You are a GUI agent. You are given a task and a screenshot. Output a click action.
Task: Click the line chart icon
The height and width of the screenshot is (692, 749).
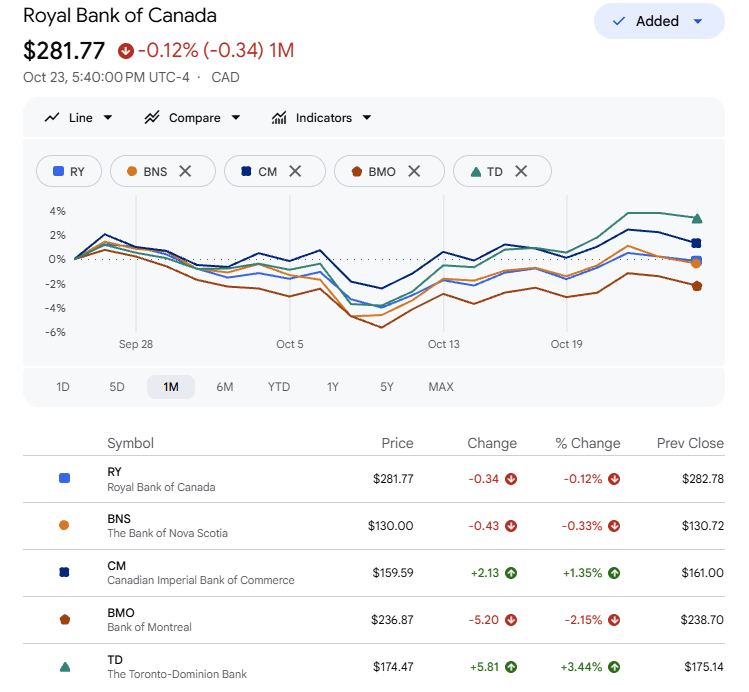point(52,117)
